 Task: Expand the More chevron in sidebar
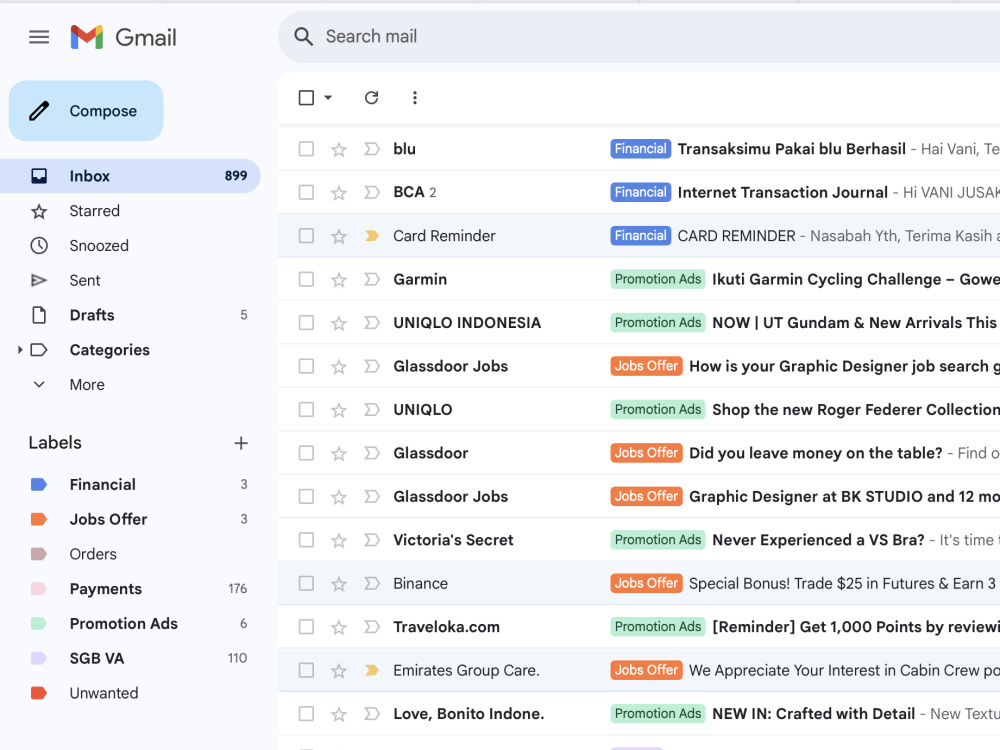(x=39, y=385)
